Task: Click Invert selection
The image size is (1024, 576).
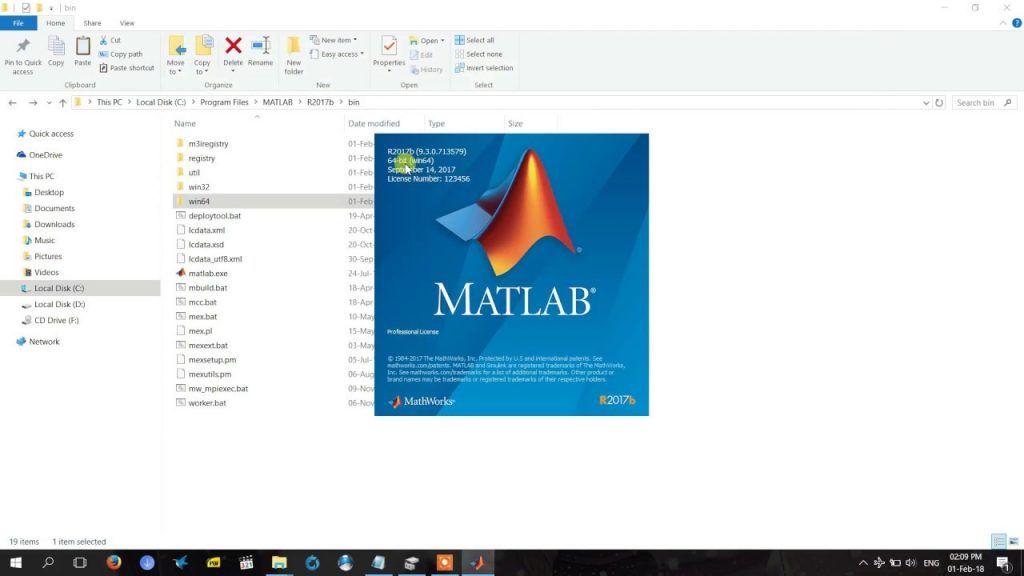Action: click(x=483, y=68)
